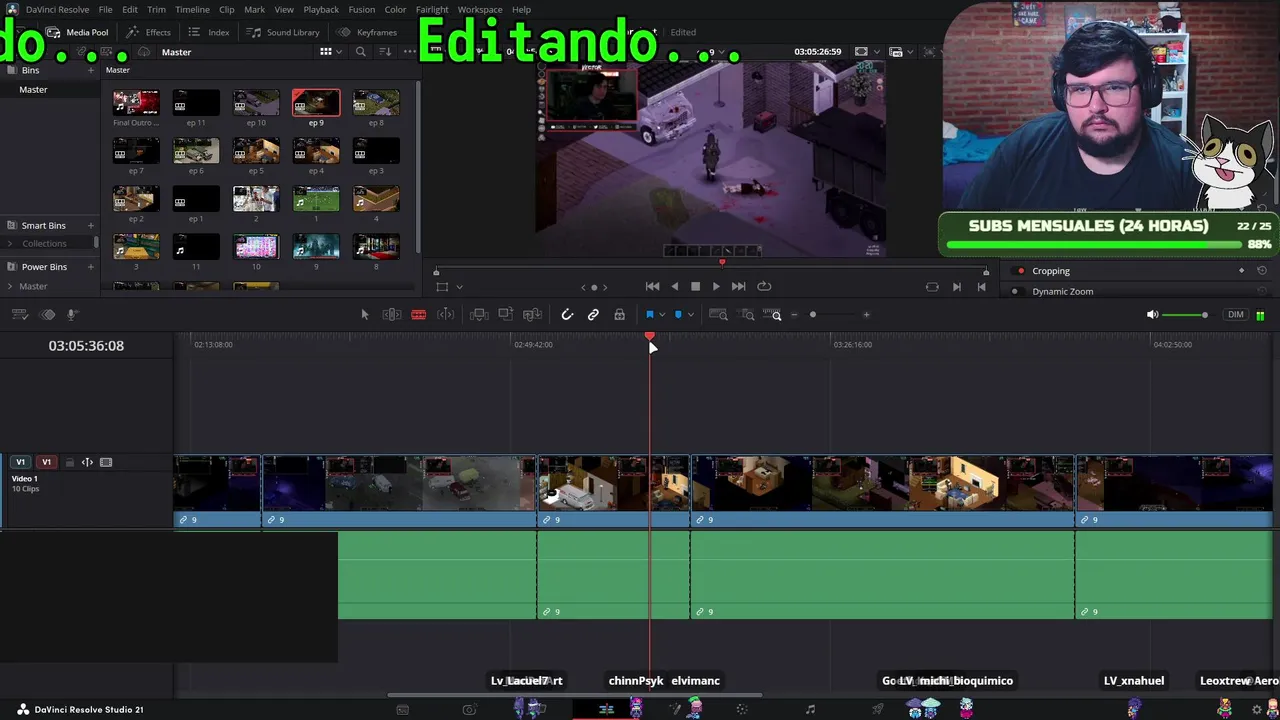Play the viewer forward
Viewport: 1280px width, 720px height.
coord(716,287)
